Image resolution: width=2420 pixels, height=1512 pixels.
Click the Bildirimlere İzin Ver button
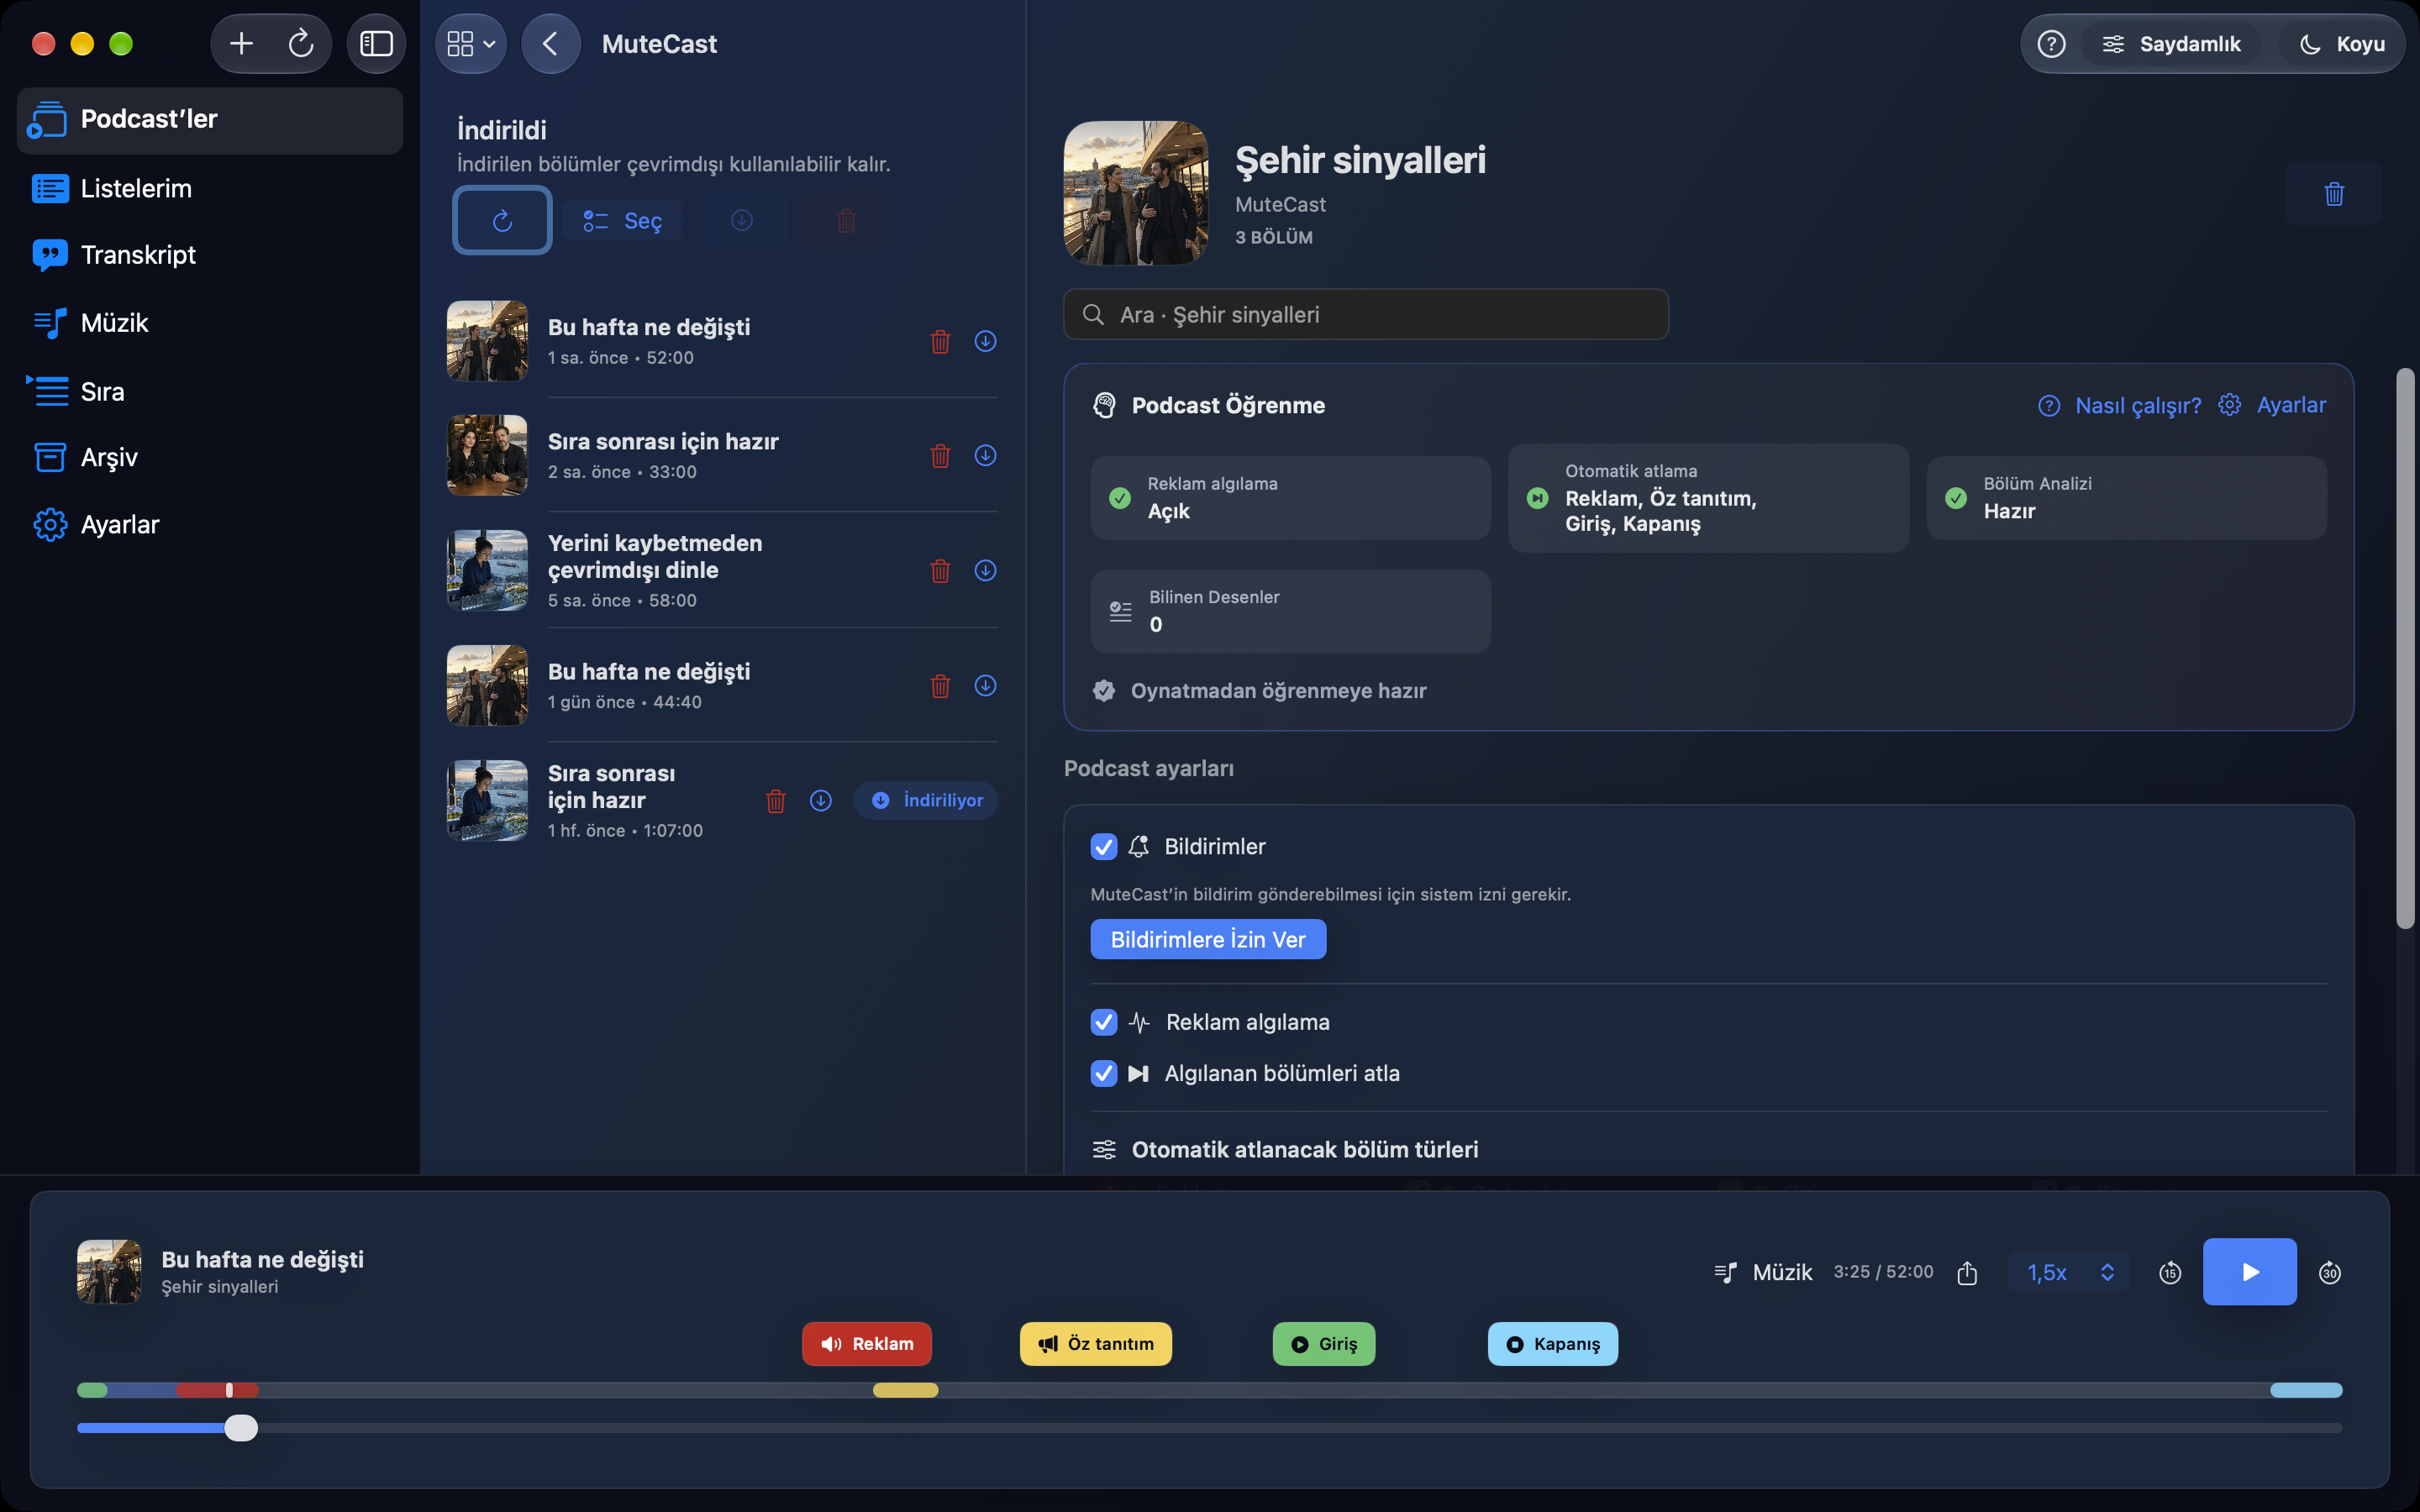click(1208, 939)
